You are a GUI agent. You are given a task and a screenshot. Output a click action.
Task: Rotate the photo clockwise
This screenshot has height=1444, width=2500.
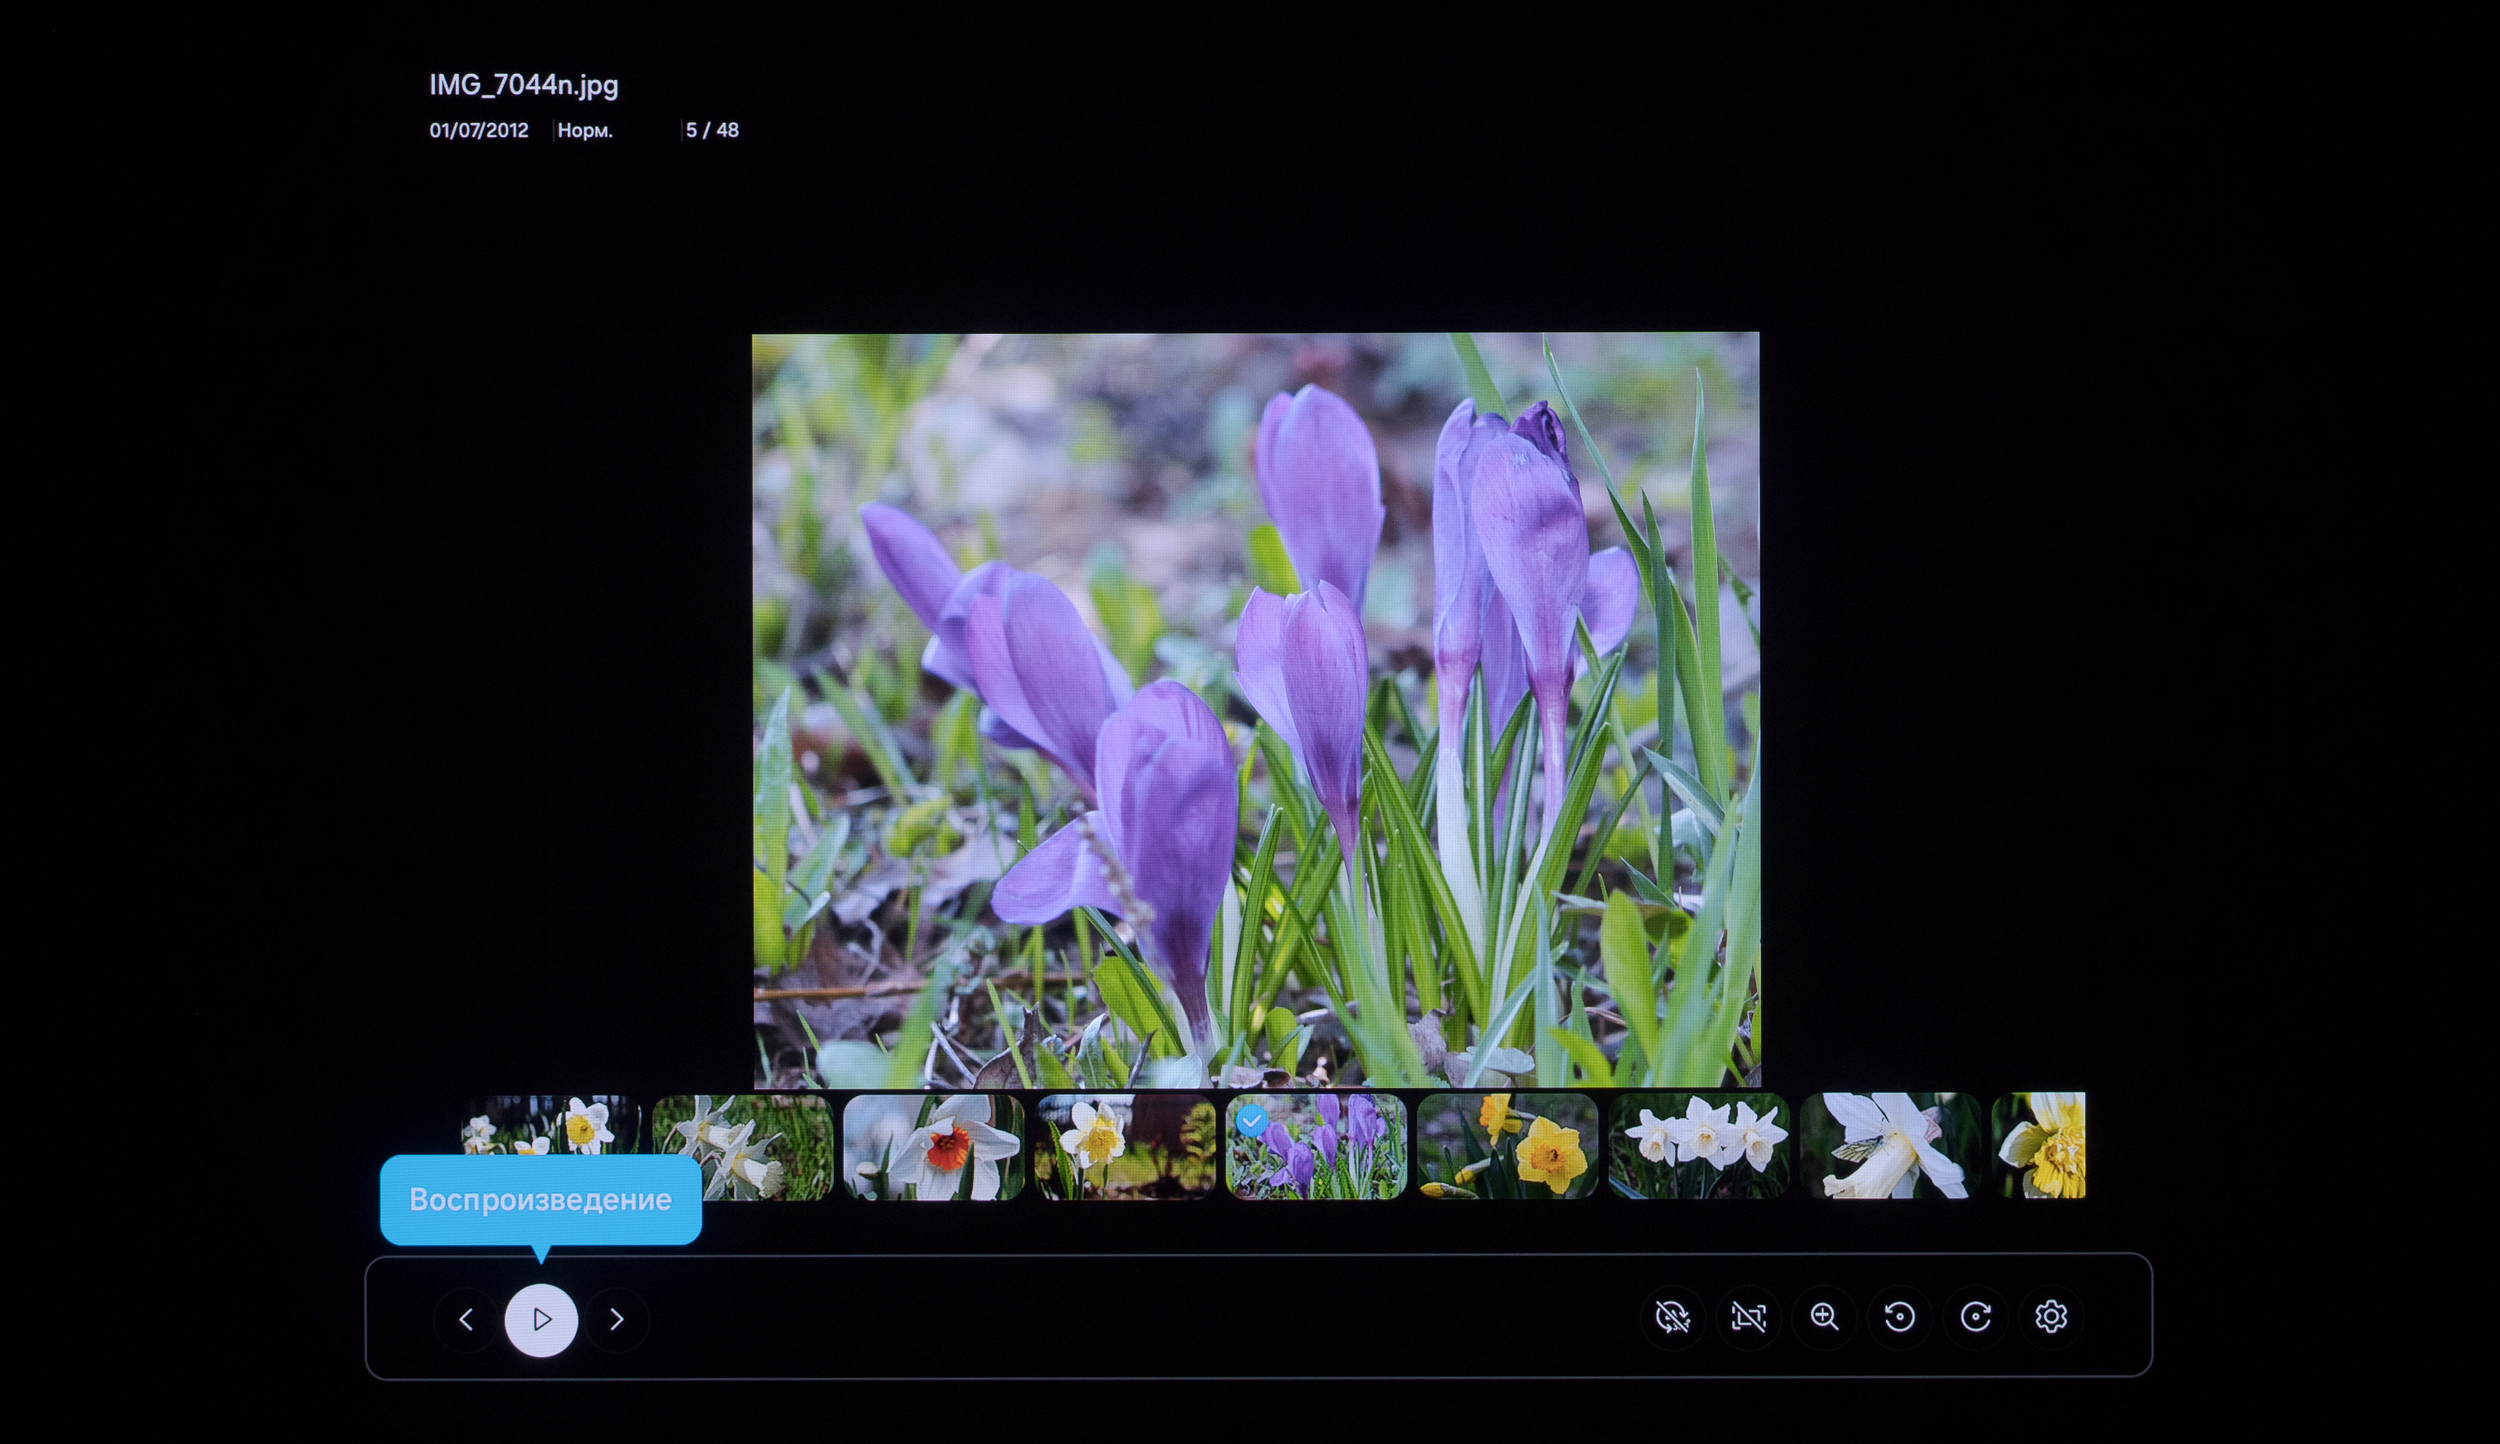click(x=1975, y=1317)
